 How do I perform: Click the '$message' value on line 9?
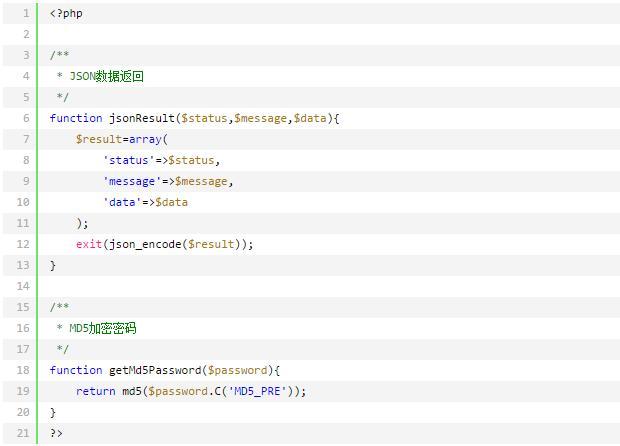point(201,181)
